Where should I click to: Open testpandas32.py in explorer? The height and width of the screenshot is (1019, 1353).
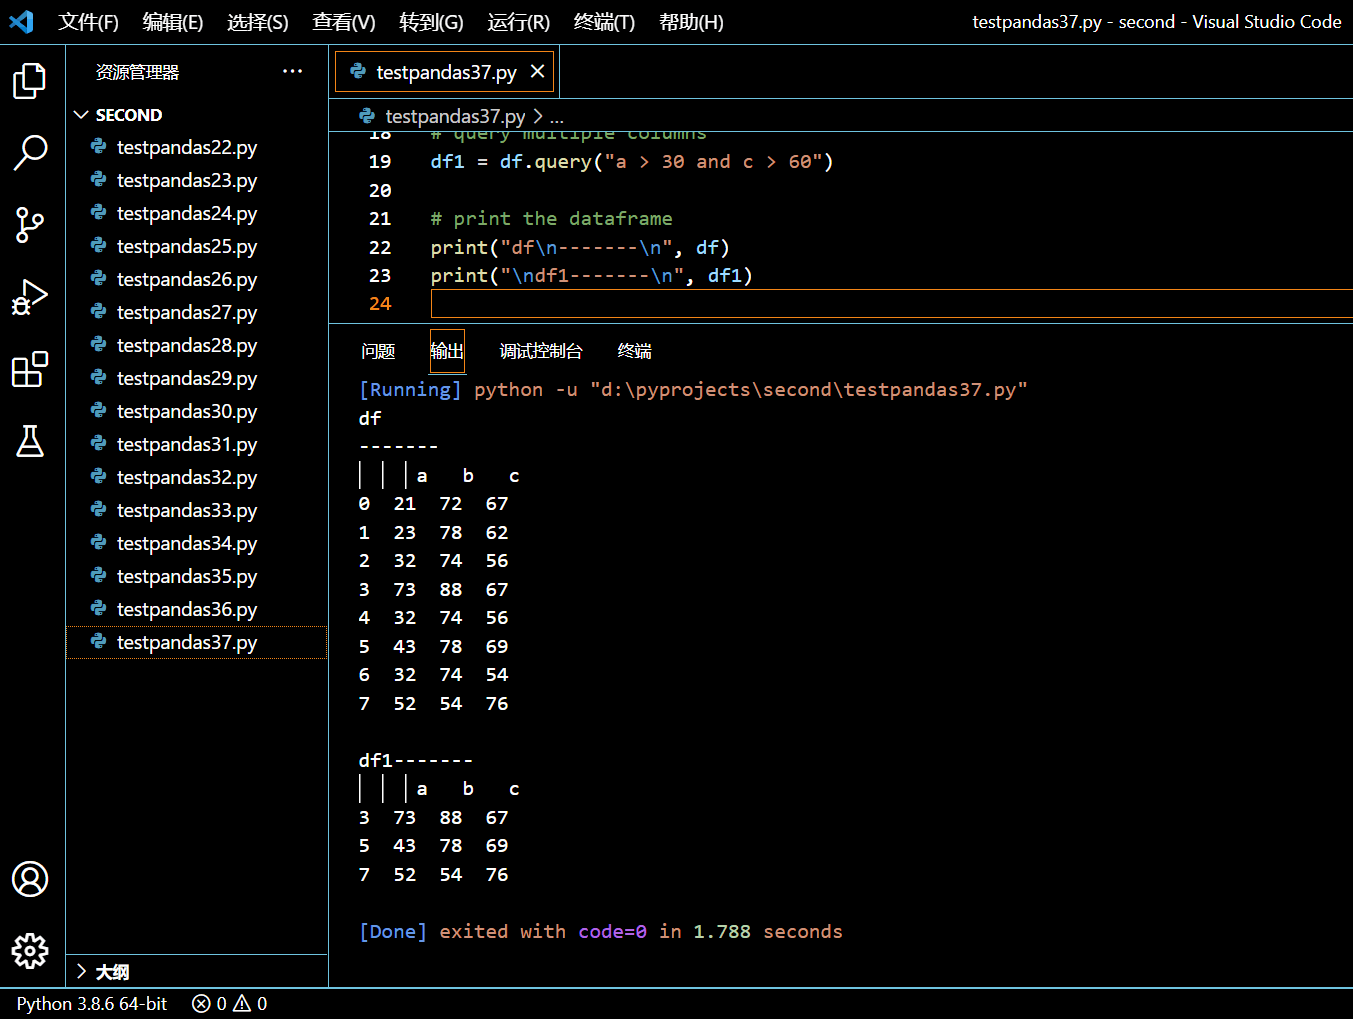(197, 477)
